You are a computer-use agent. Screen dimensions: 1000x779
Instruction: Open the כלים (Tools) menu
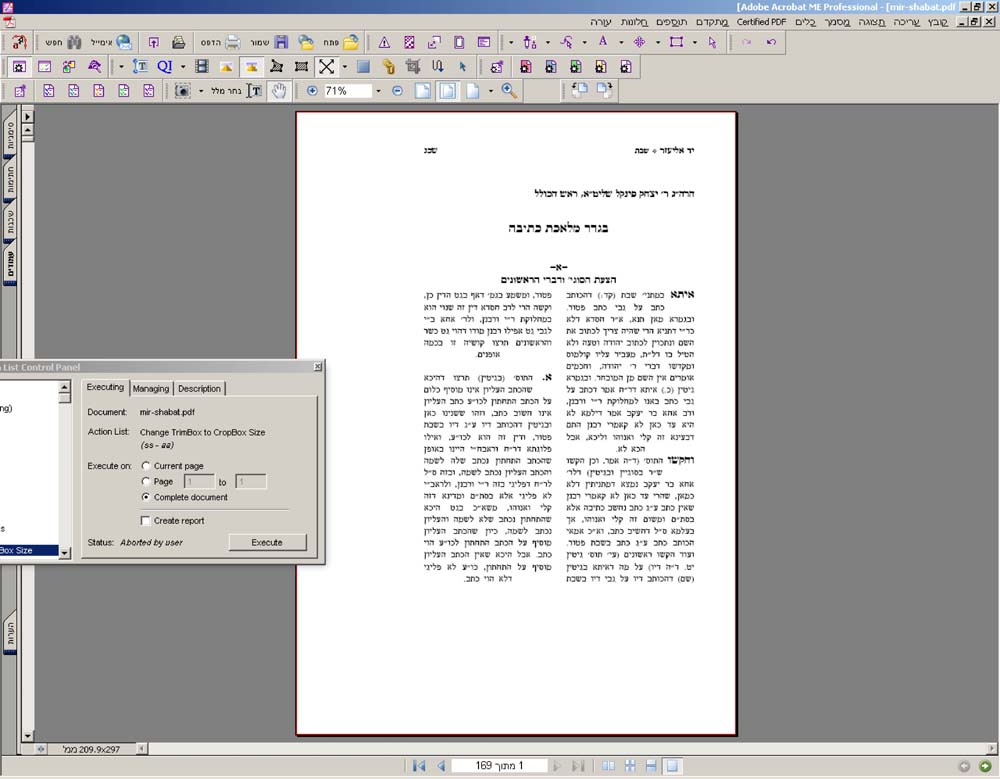point(805,22)
